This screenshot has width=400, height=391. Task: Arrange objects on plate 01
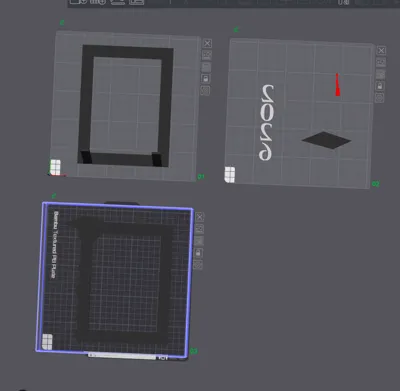tap(206, 67)
